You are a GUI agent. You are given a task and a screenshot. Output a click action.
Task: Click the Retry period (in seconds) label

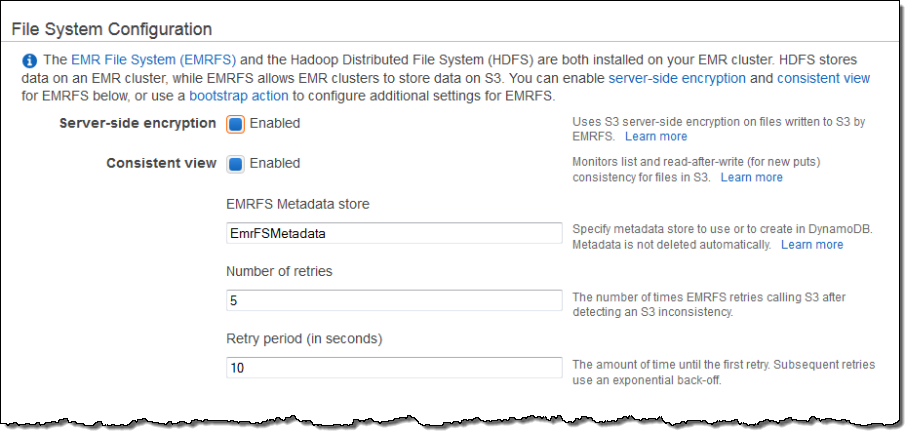point(304,338)
